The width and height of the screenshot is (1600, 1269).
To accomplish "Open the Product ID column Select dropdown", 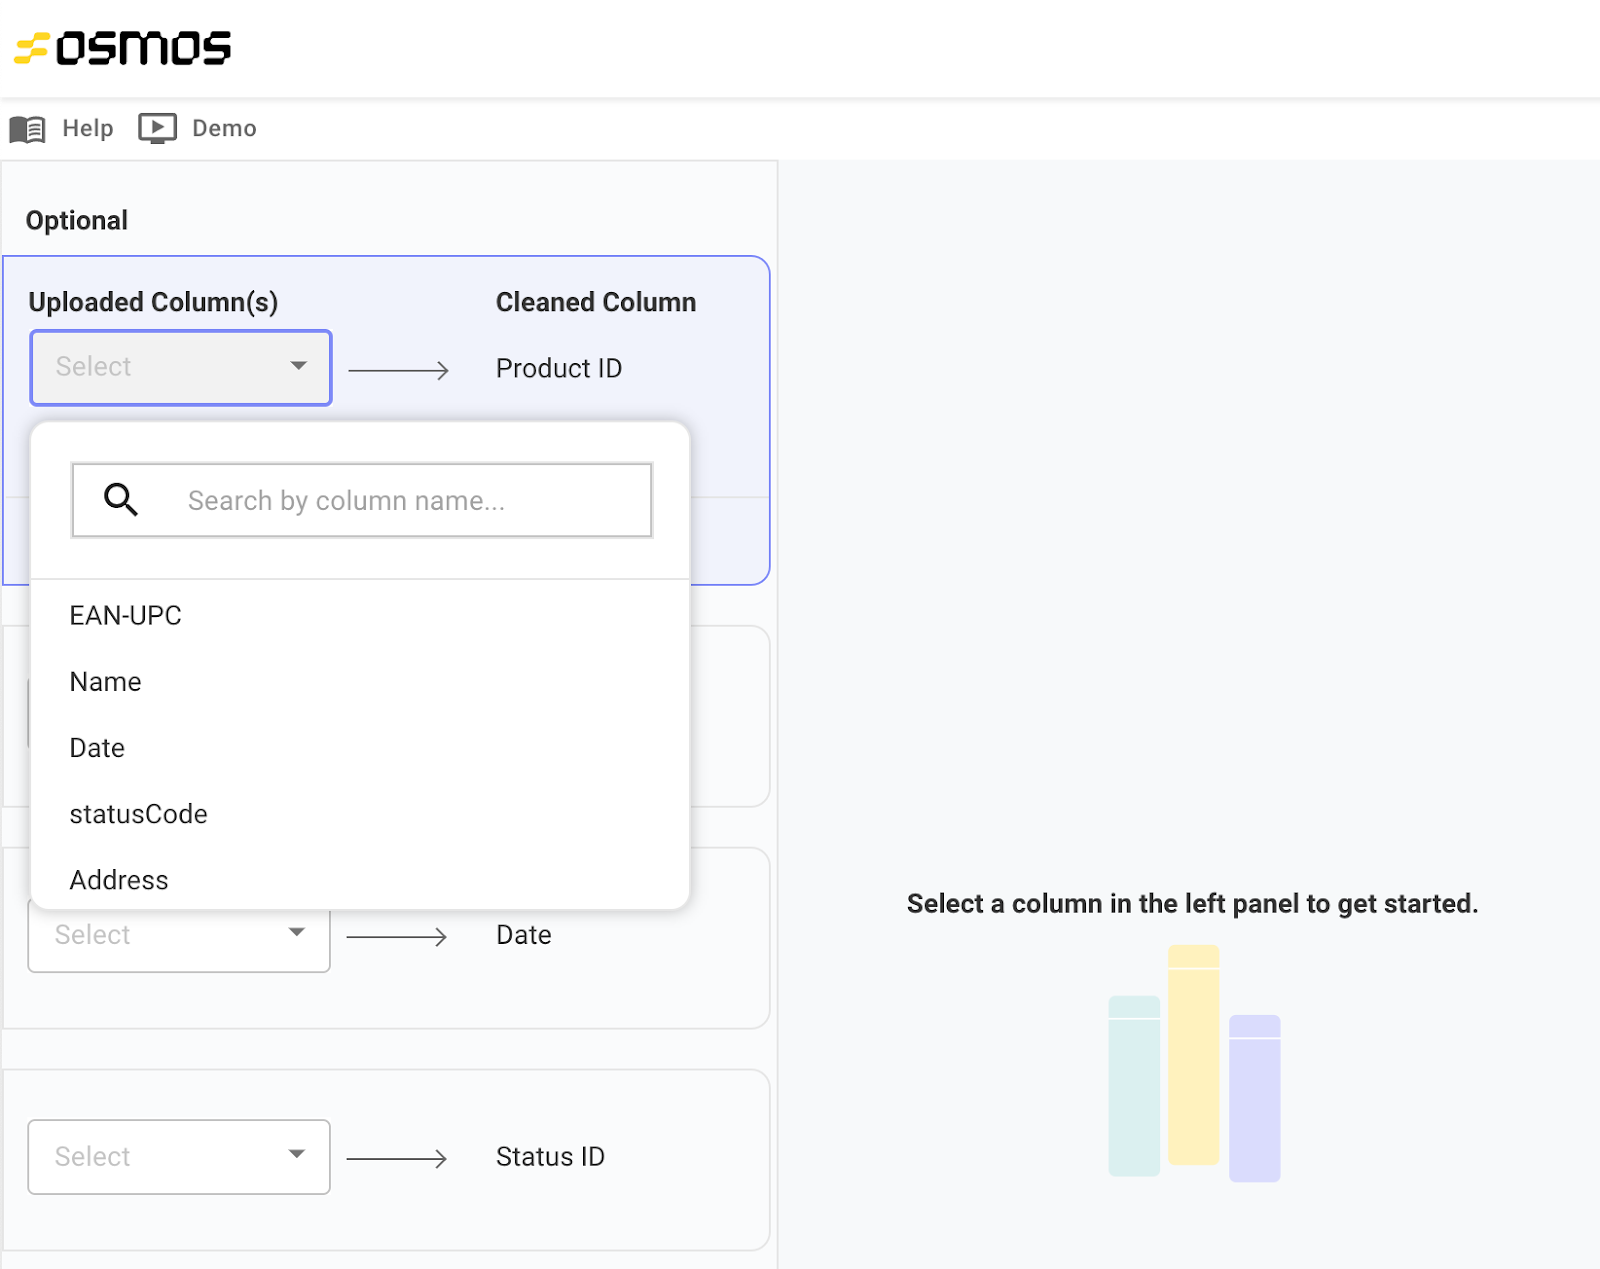I will click(181, 367).
